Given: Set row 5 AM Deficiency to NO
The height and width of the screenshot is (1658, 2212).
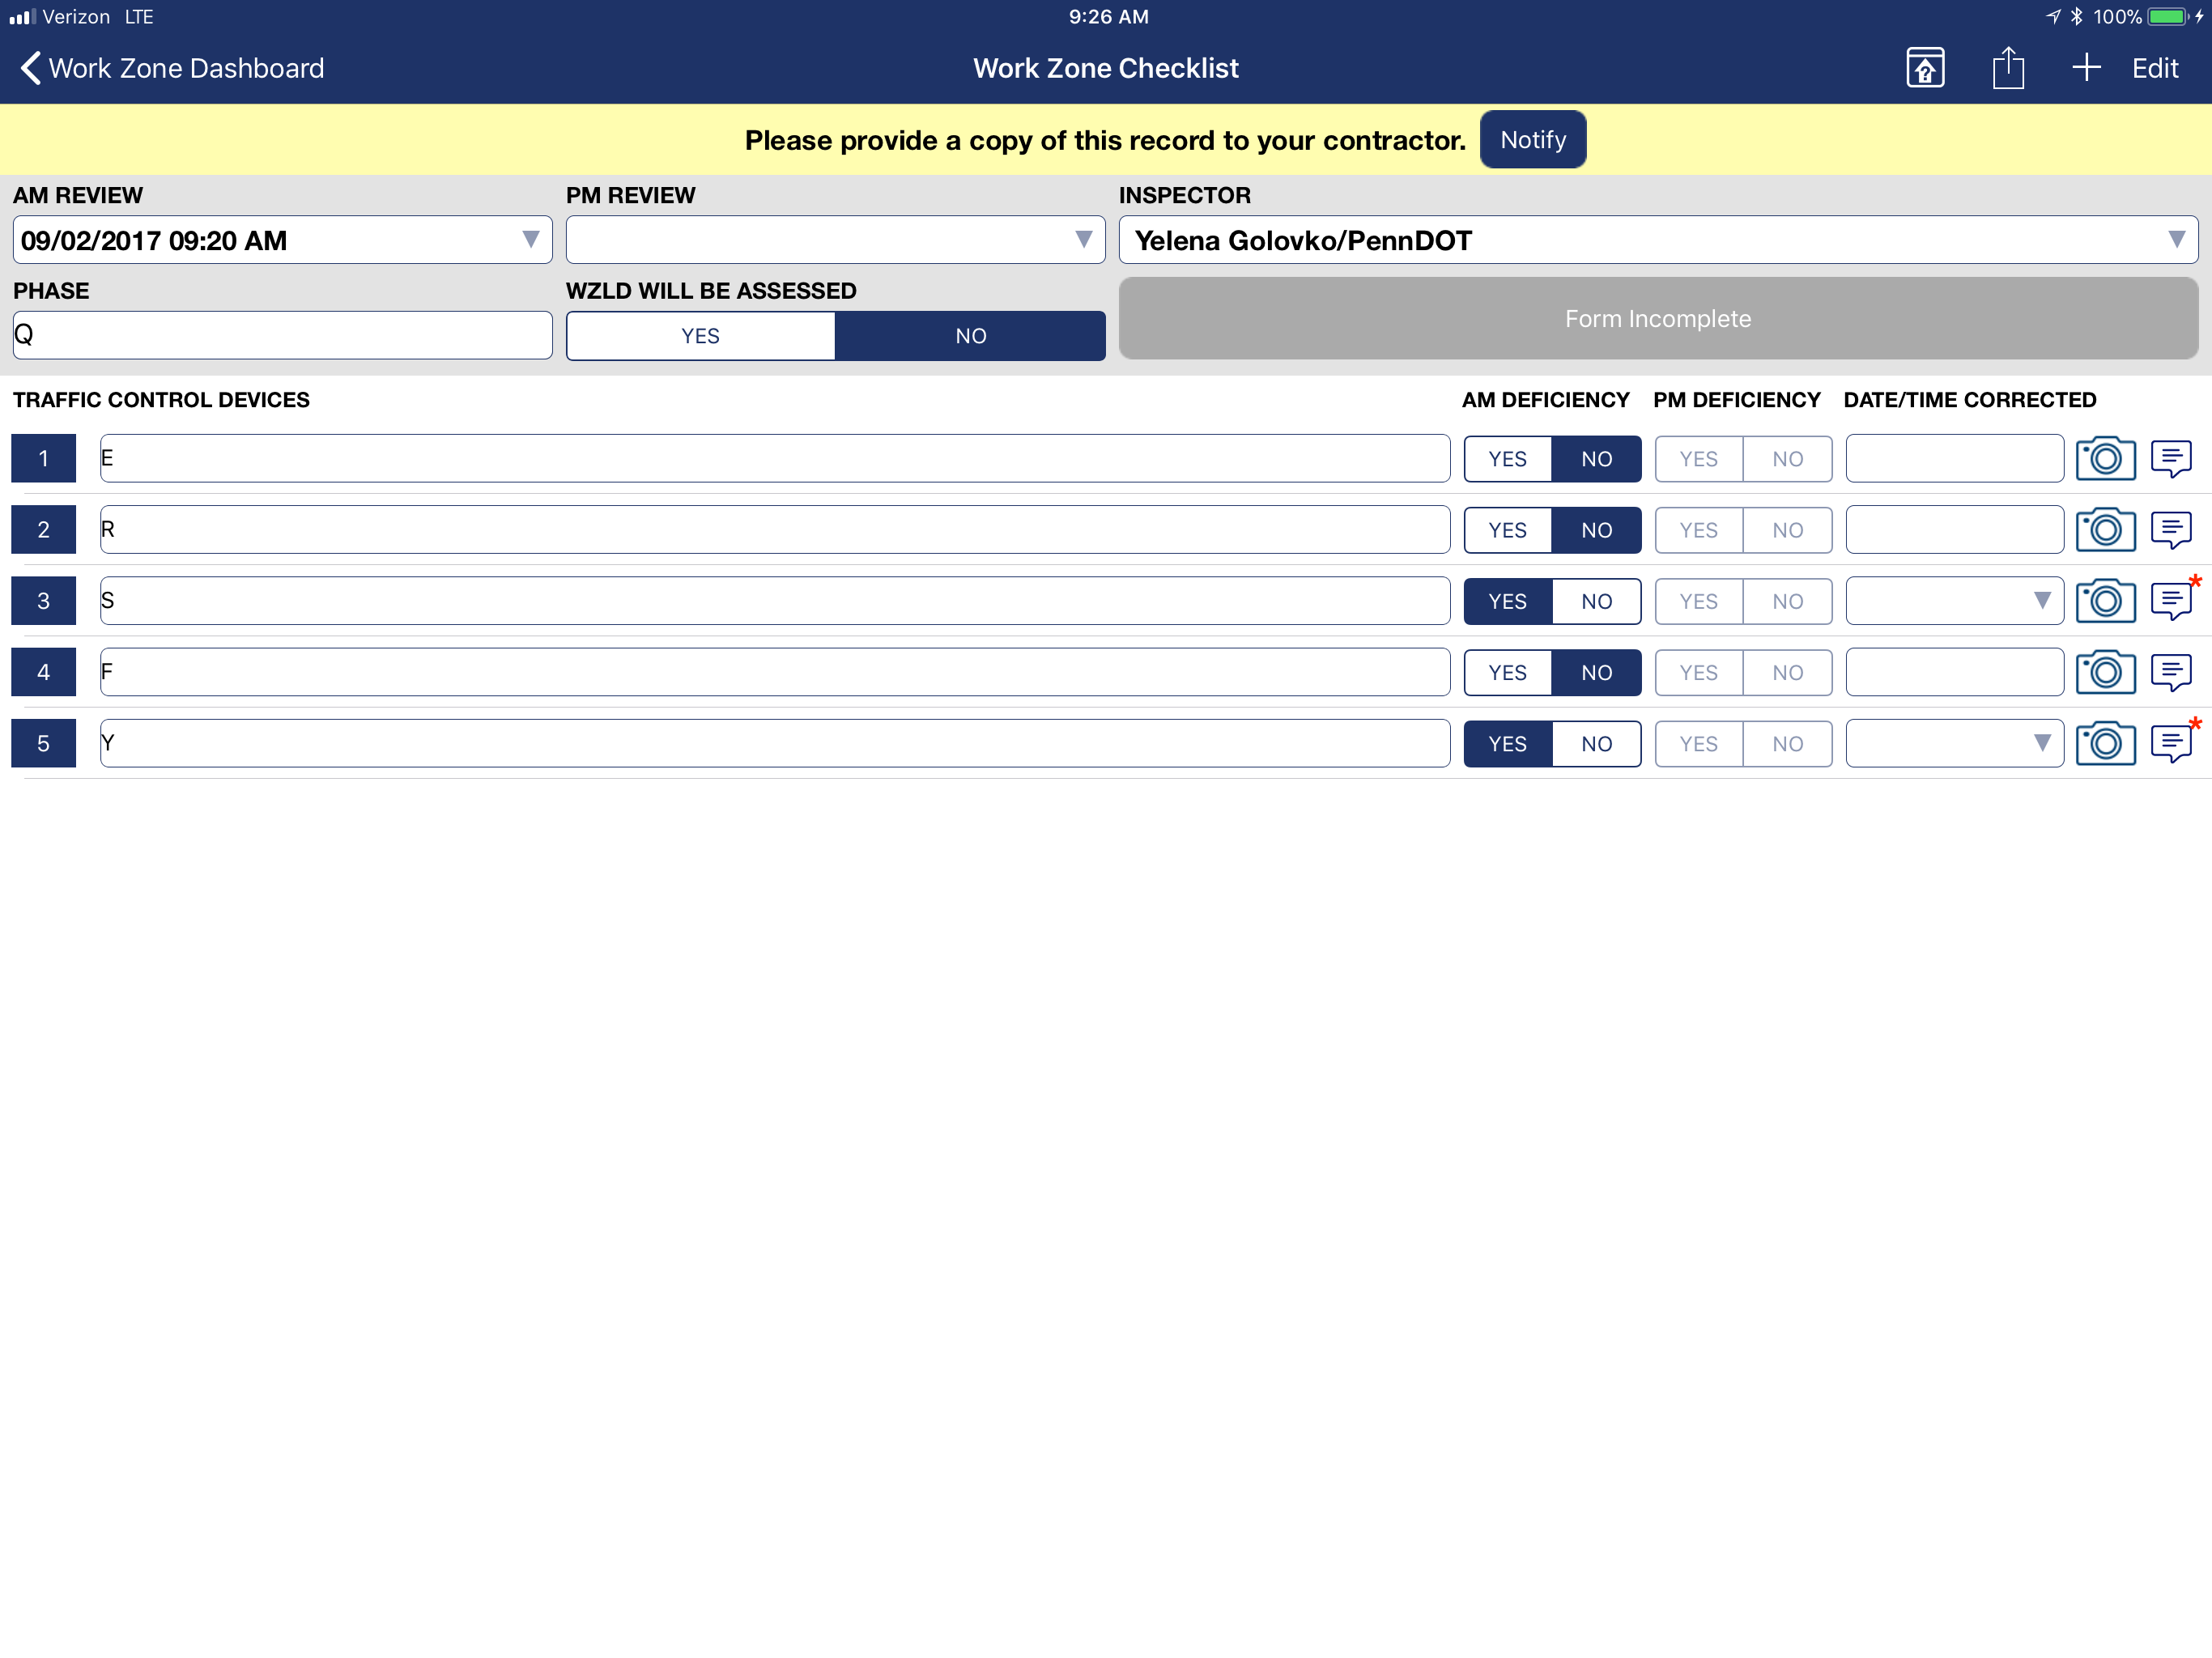Looking at the screenshot, I should 1596,743.
